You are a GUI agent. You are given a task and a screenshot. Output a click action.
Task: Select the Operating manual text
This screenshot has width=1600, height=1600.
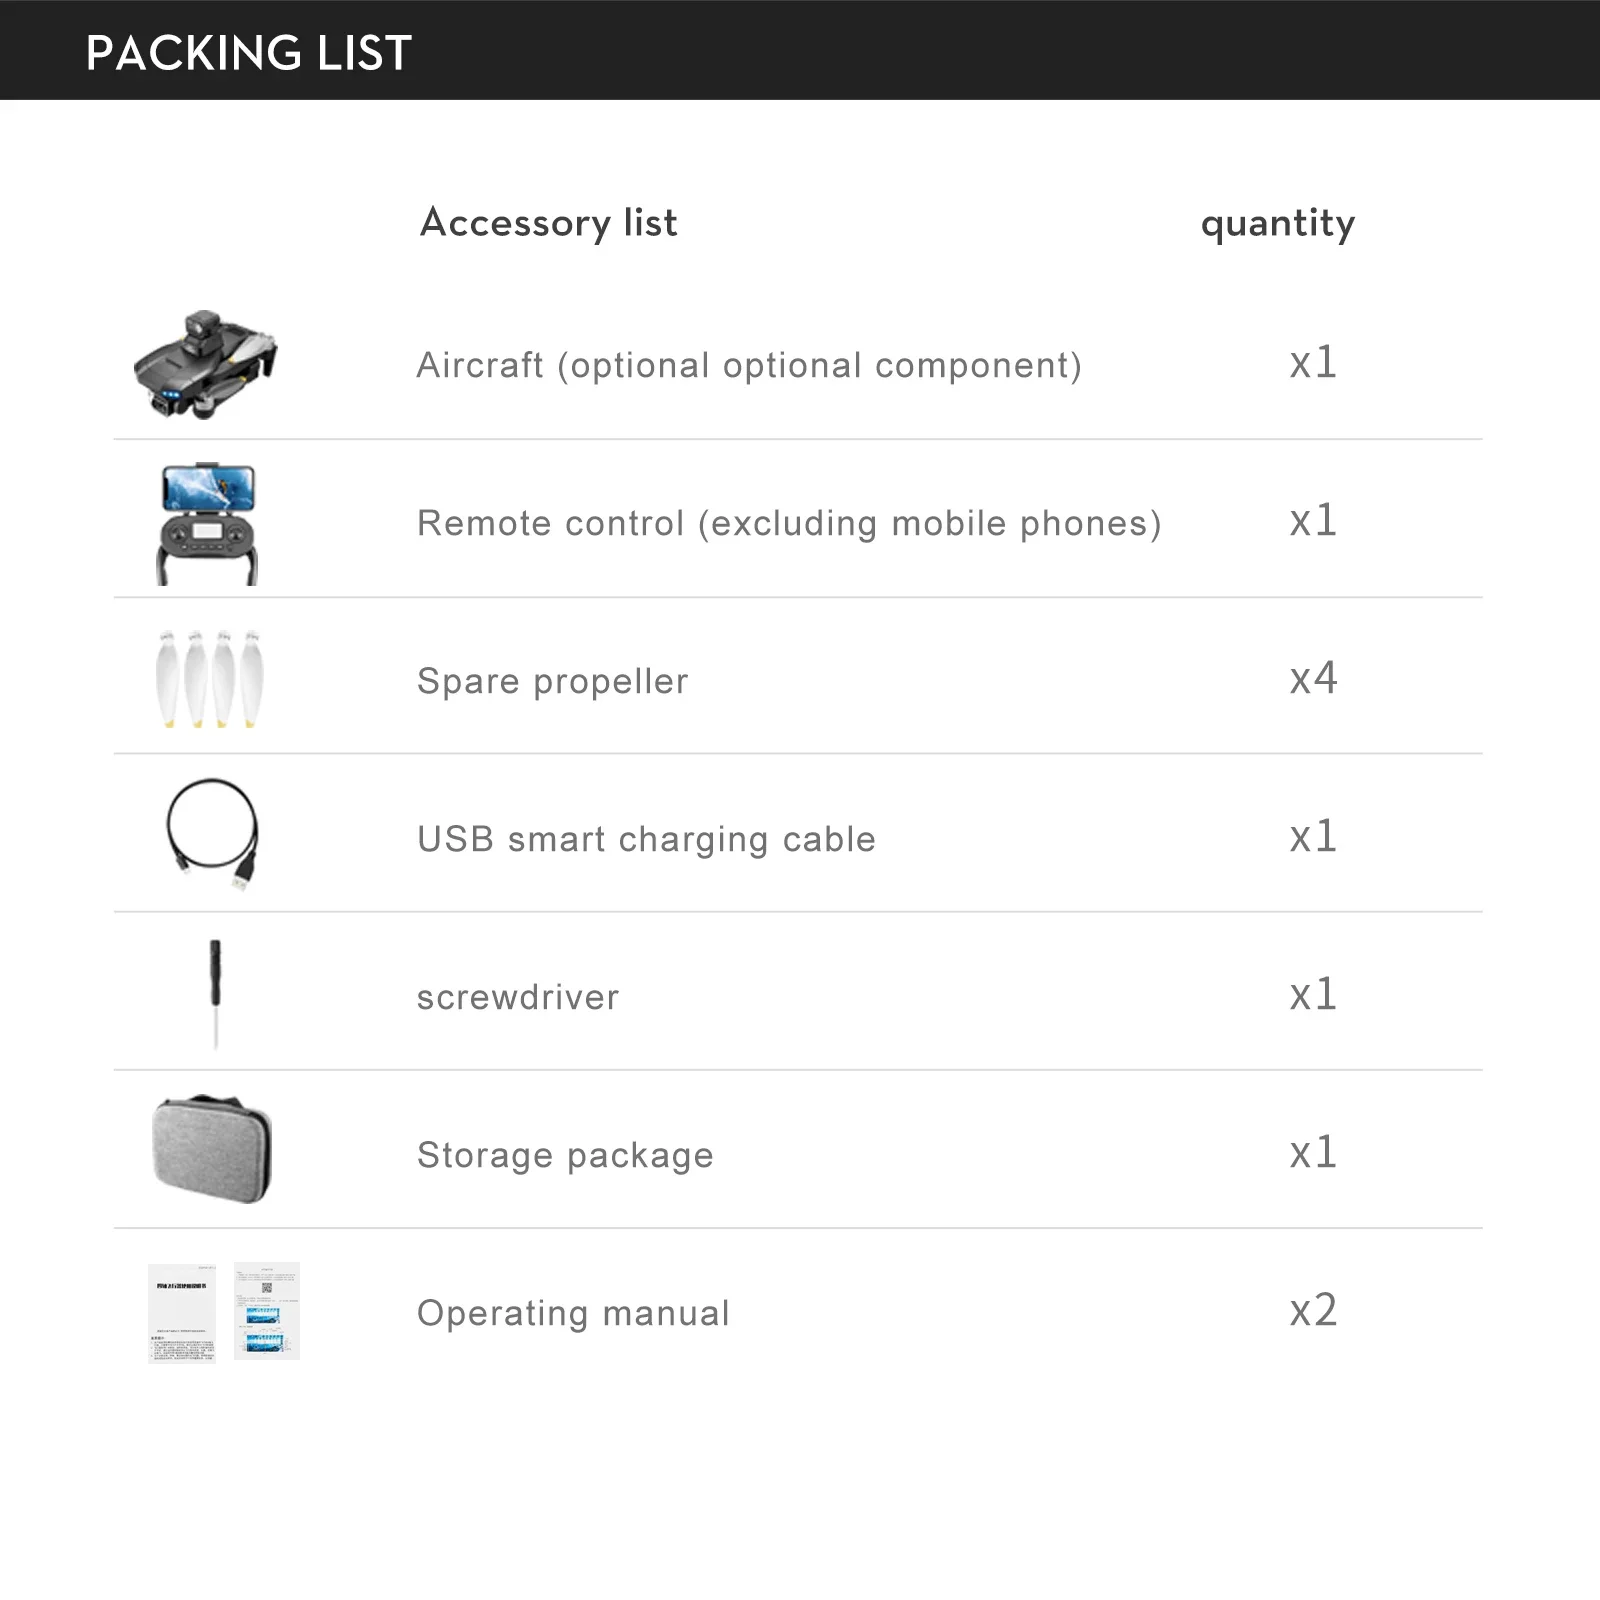tap(573, 1314)
